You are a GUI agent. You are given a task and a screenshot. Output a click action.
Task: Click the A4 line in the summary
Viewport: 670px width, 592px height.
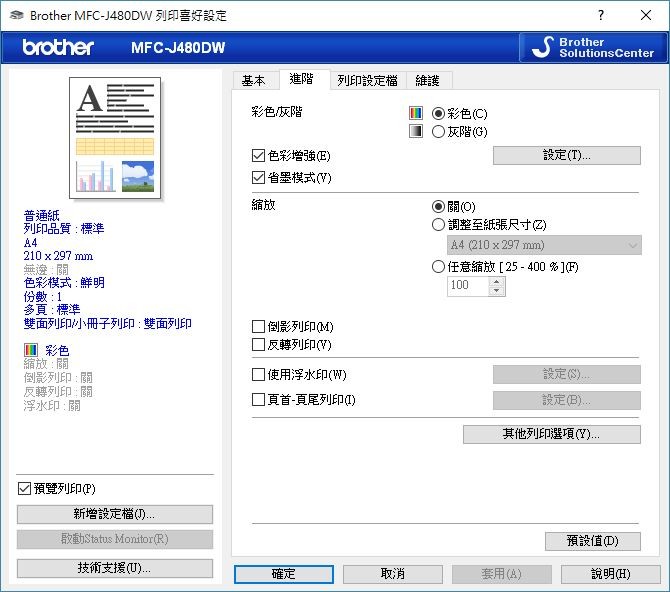[31, 242]
